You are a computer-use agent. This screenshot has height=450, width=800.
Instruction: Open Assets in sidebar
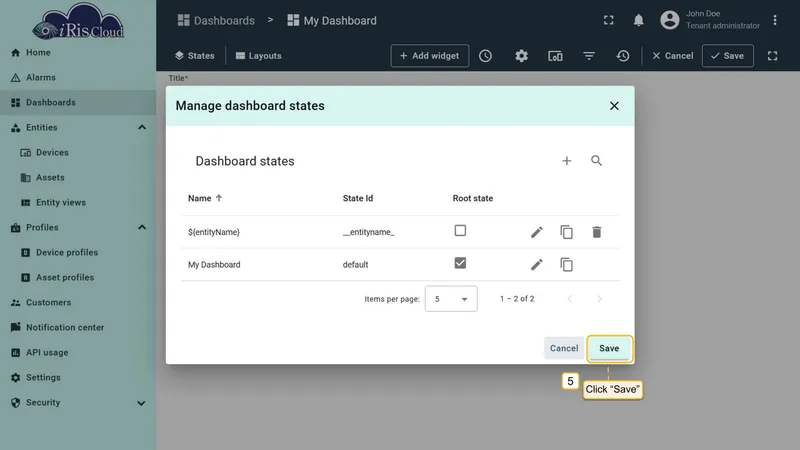[x=78, y=178]
